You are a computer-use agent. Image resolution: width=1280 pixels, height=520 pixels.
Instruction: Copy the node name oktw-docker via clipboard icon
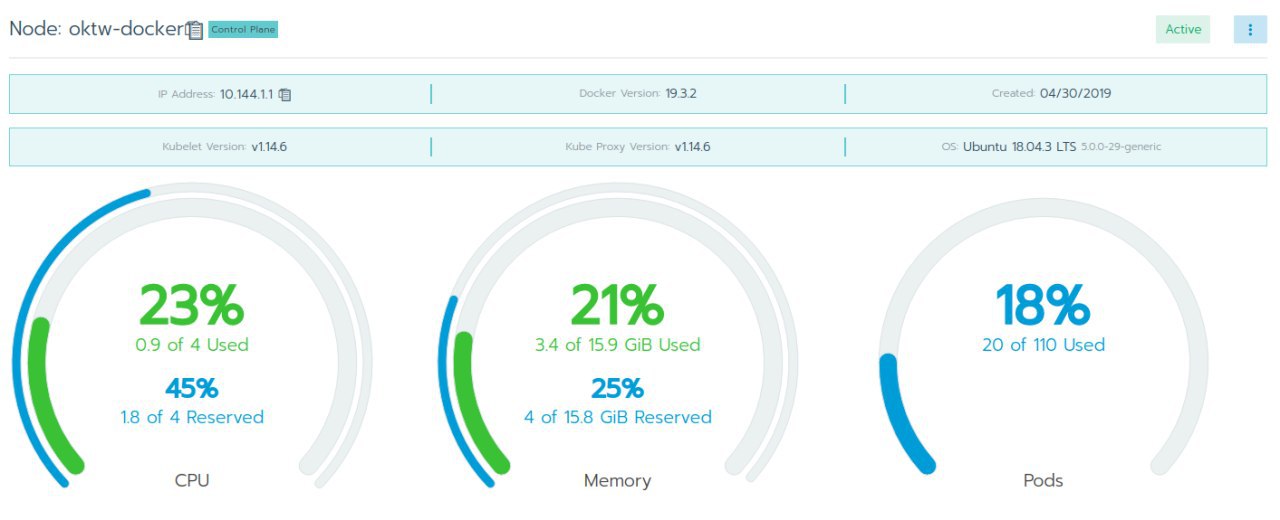[x=195, y=30]
